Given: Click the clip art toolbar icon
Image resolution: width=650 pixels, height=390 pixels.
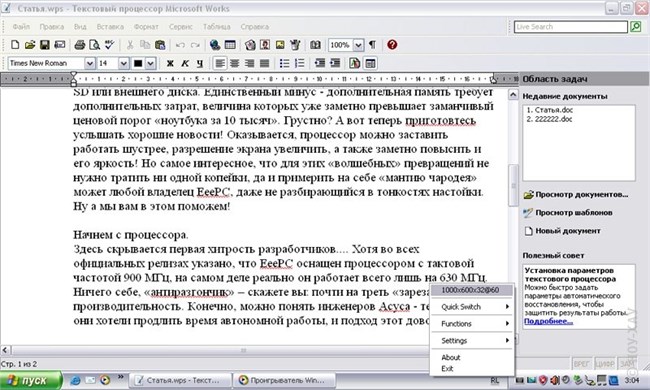Looking at the screenshot, I should pos(250,45).
